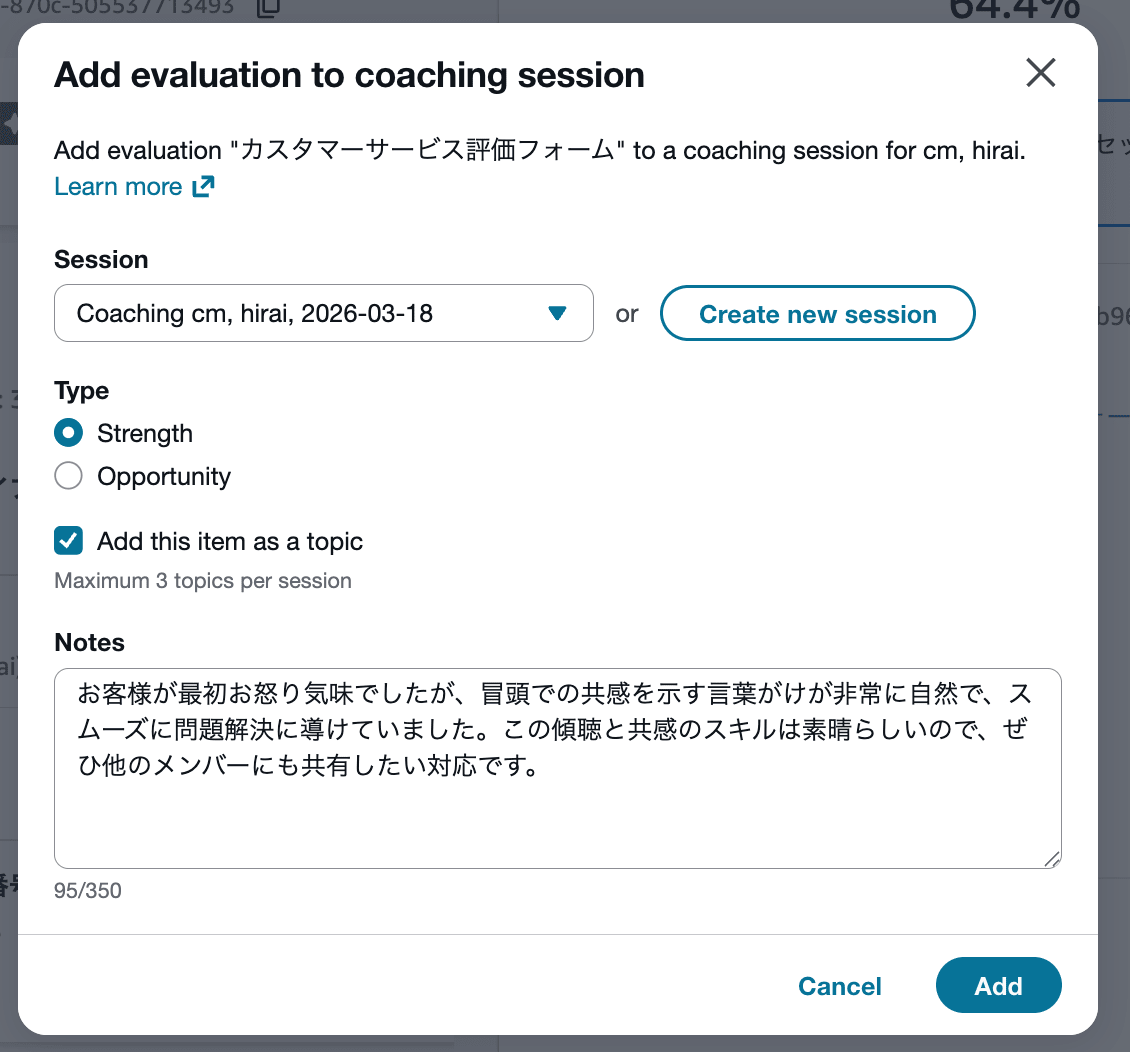Close the Add evaluation dialog with X
1130x1052 pixels.
[x=1041, y=73]
